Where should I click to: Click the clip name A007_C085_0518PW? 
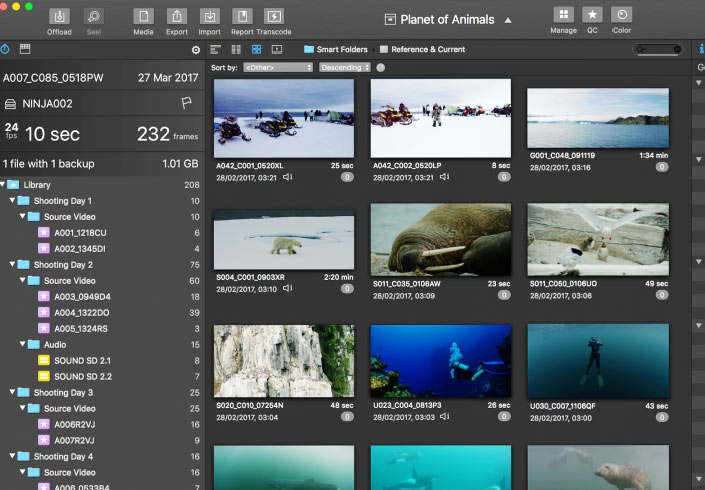tap(53, 78)
